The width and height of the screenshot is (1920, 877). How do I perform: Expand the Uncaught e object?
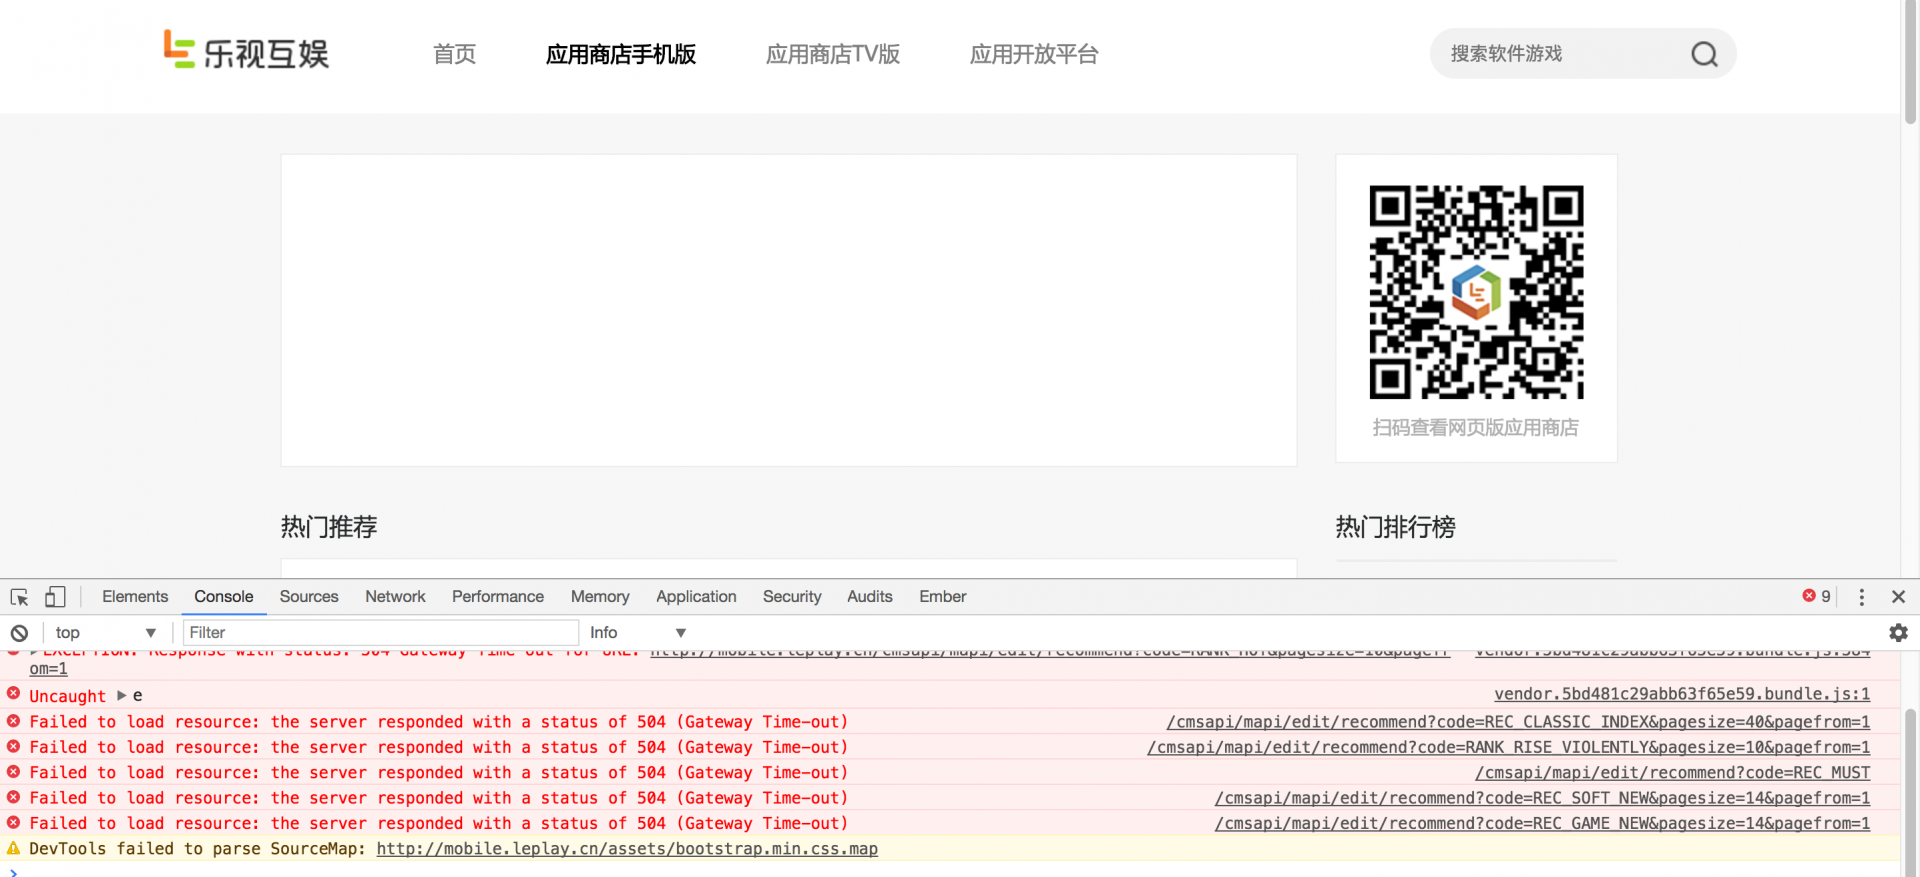(x=122, y=695)
